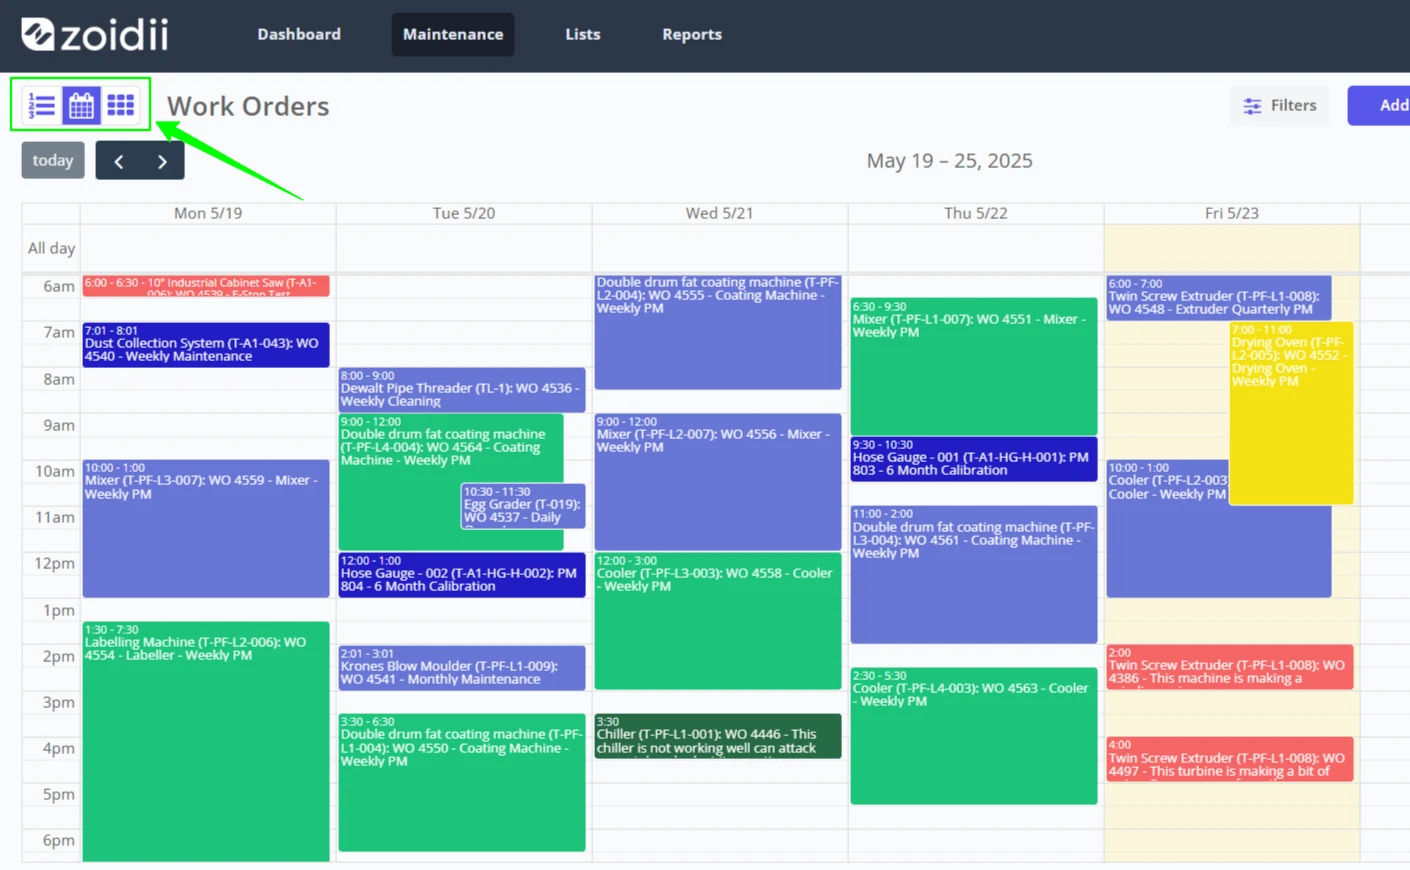Go to previous week arrow

click(x=118, y=161)
